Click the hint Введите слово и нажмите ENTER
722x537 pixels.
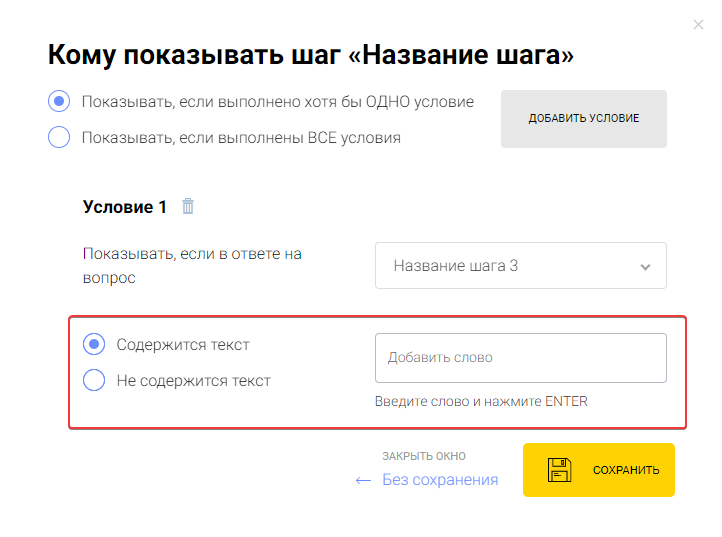click(481, 402)
